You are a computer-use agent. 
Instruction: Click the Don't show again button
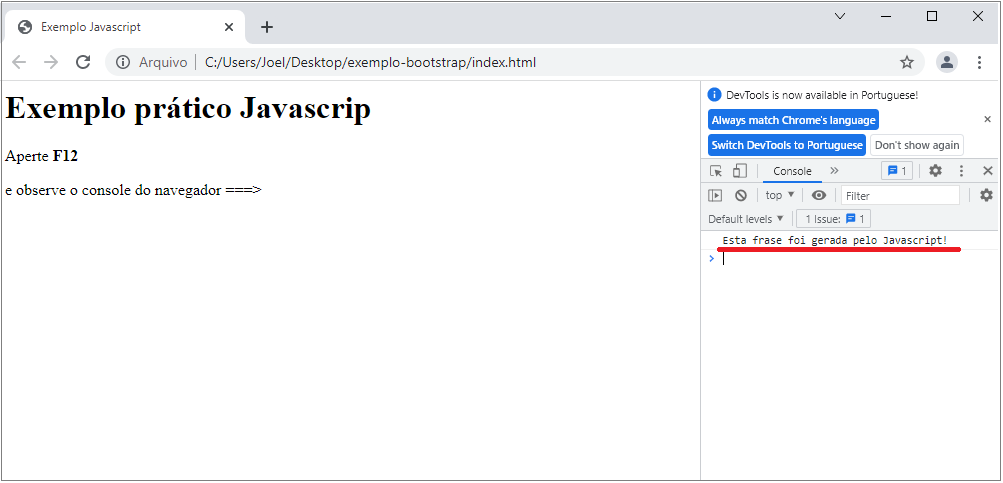[917, 145]
